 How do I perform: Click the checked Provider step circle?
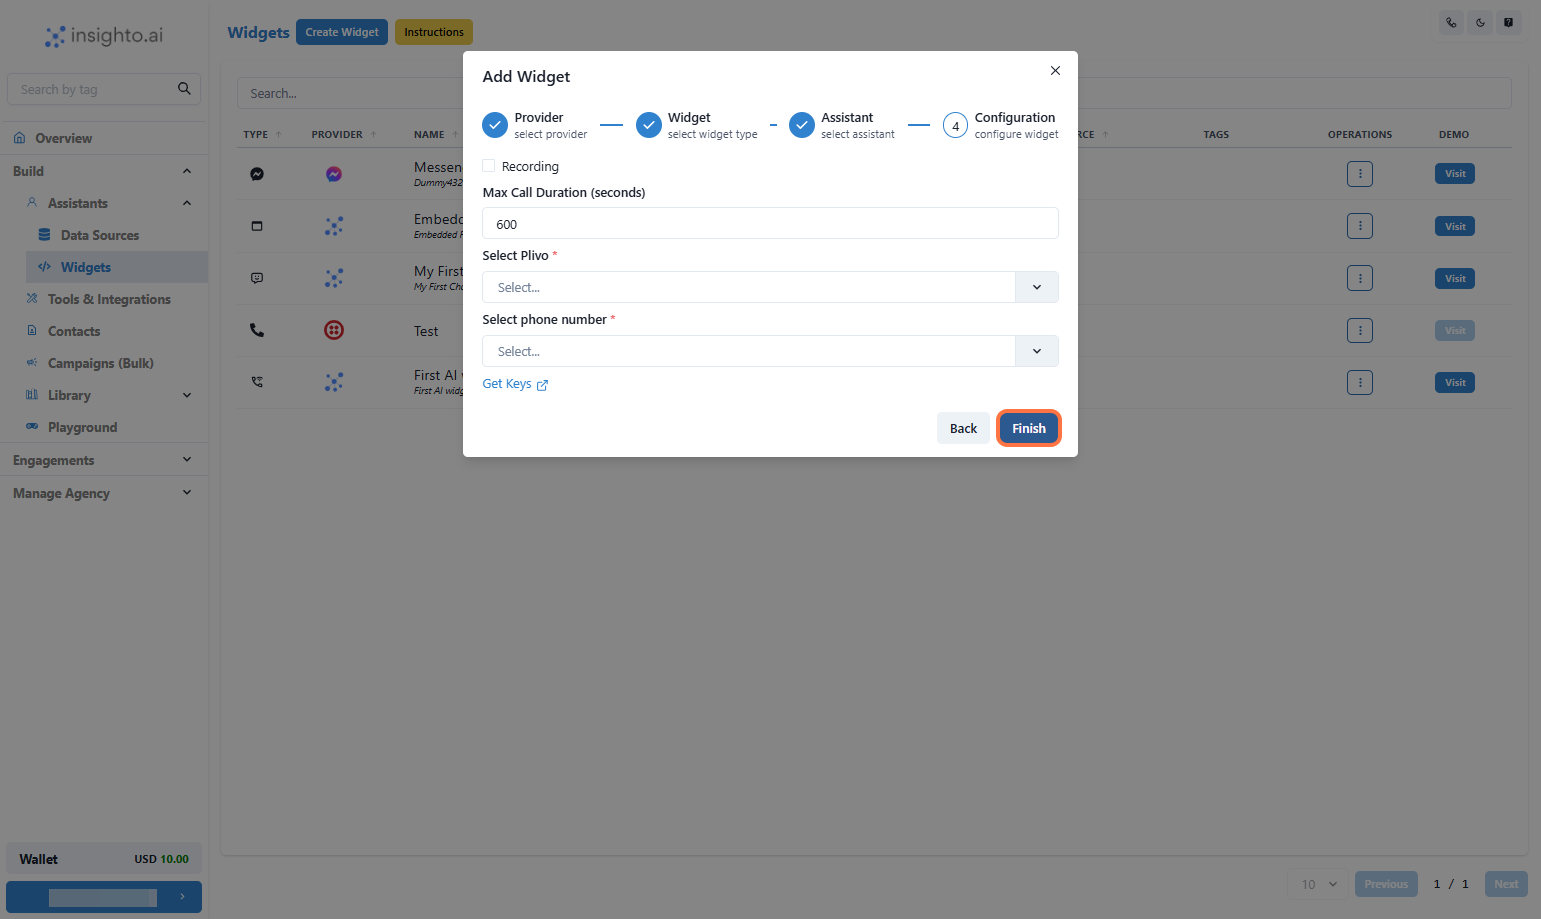[494, 124]
